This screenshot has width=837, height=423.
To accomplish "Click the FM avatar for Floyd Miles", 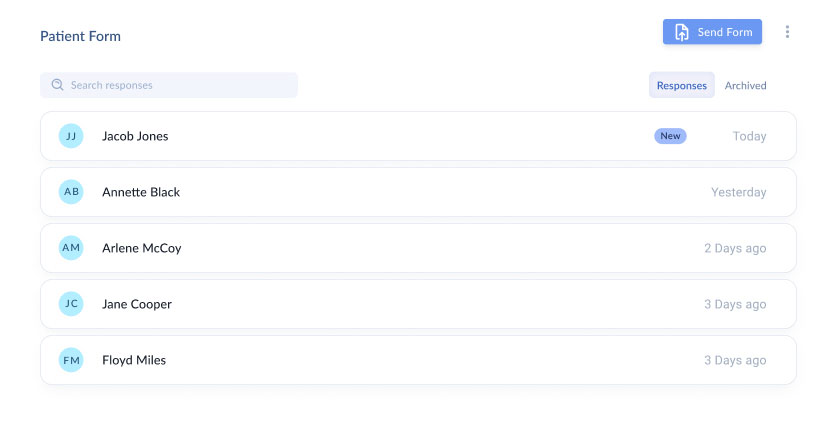I will click(71, 360).
